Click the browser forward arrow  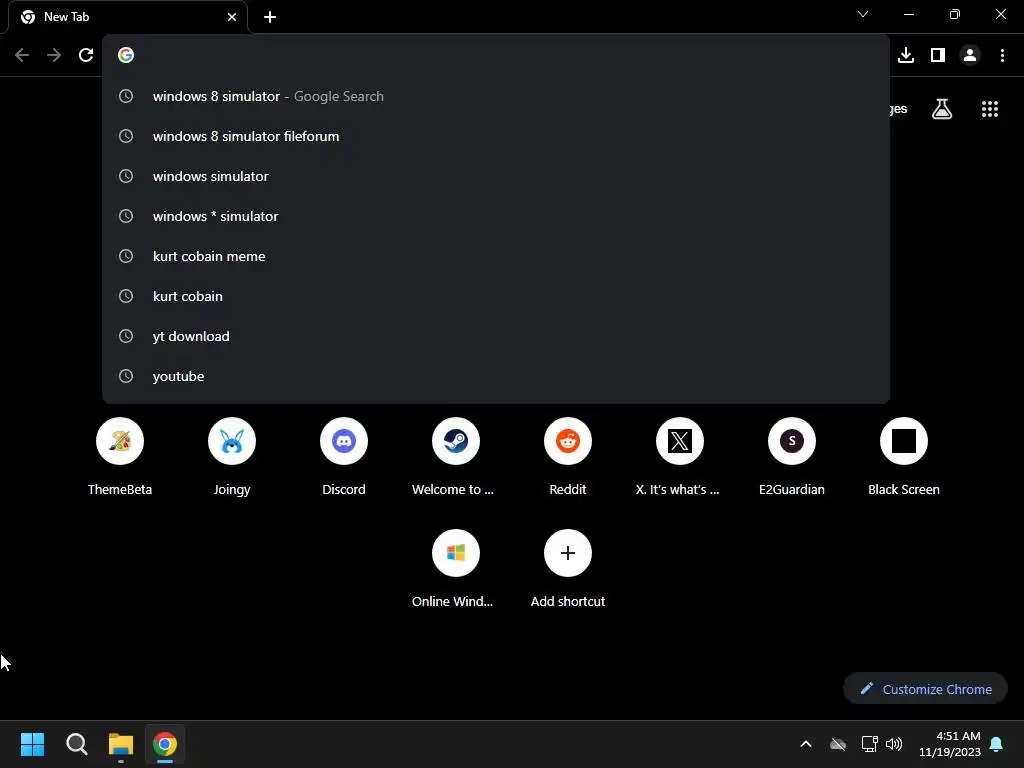[54, 55]
